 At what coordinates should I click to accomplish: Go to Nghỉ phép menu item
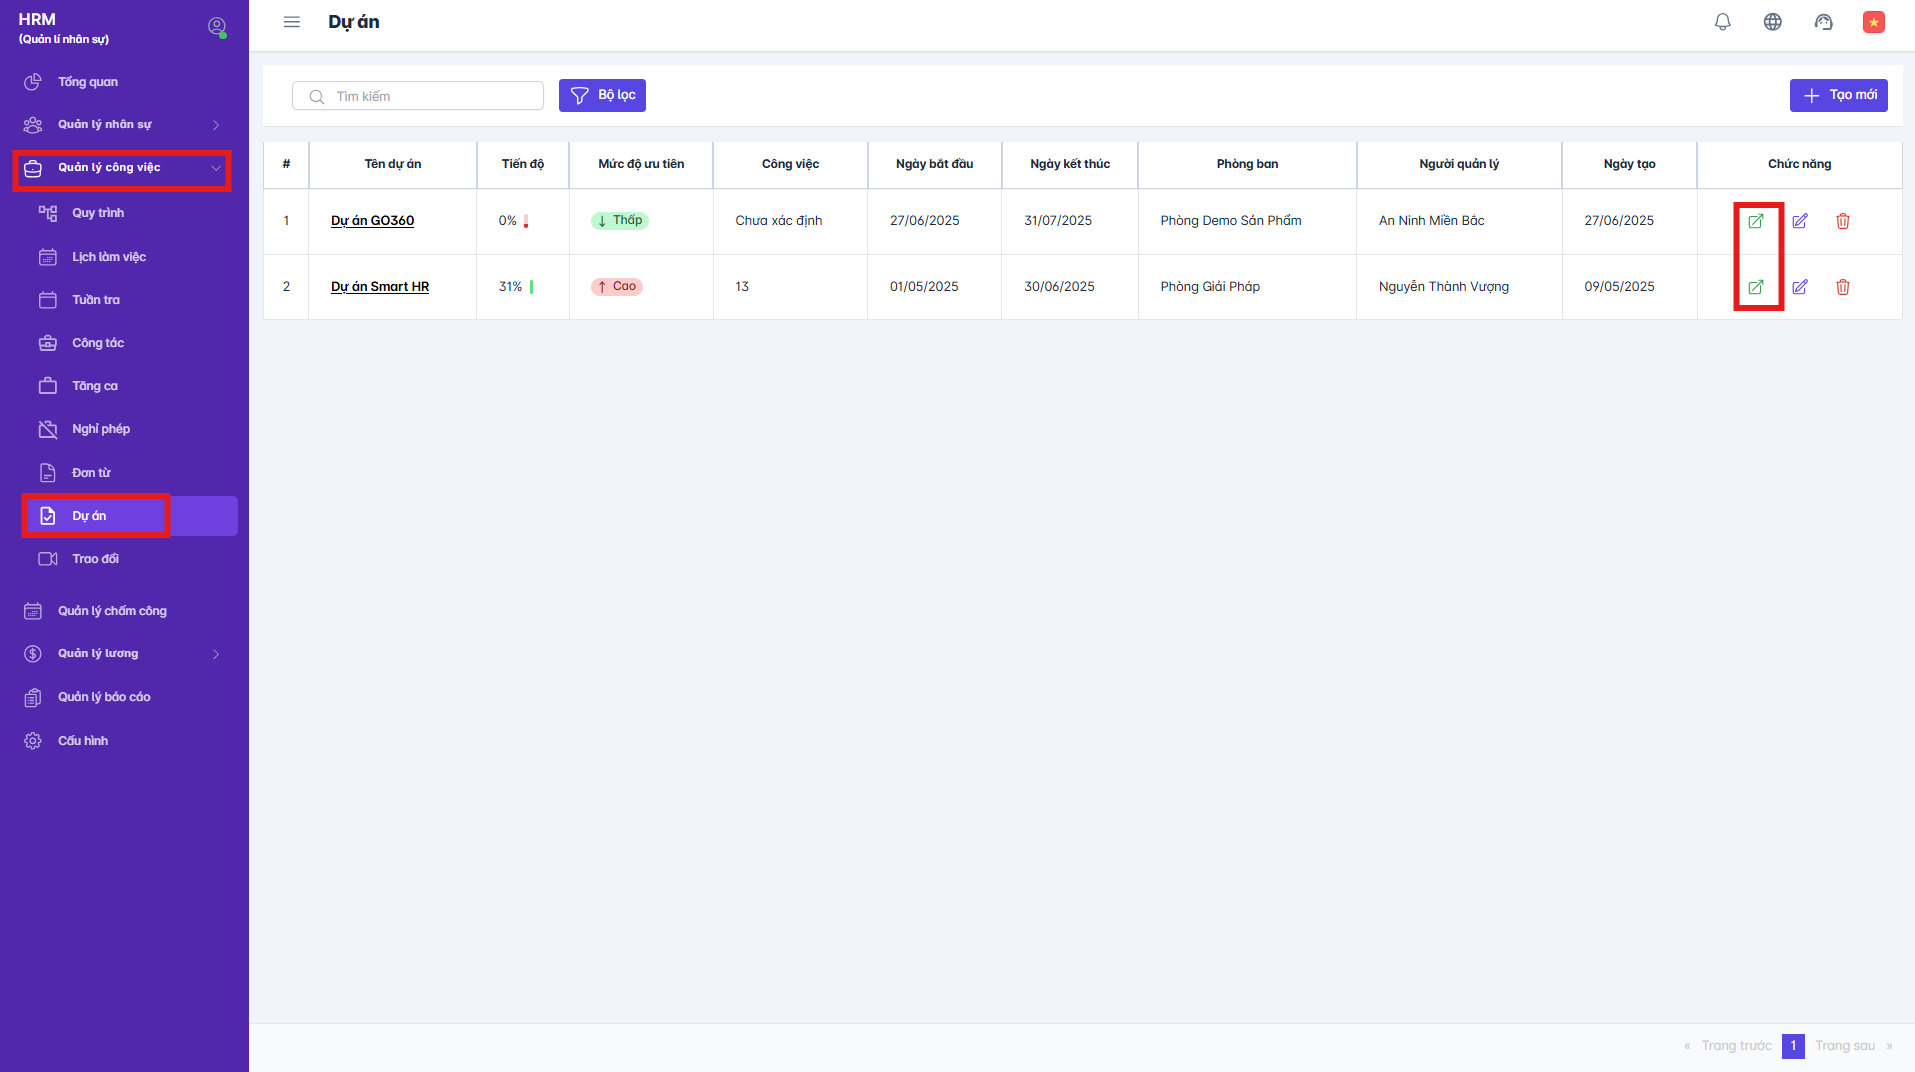tap(101, 429)
